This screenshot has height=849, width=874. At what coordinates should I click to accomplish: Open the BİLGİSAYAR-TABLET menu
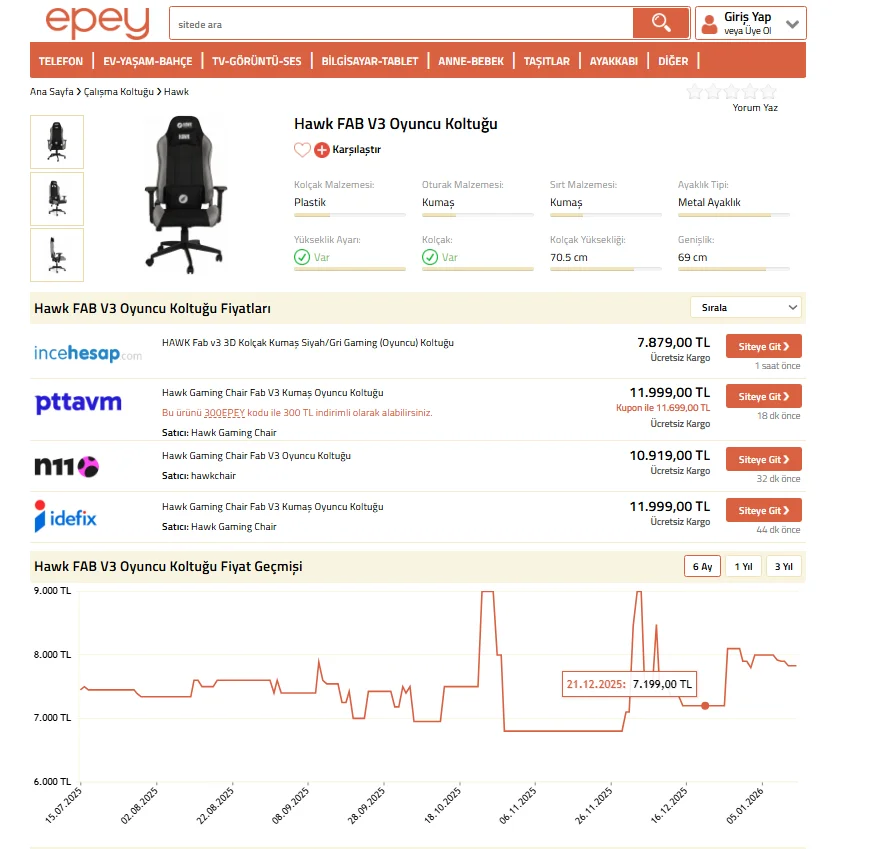point(370,61)
